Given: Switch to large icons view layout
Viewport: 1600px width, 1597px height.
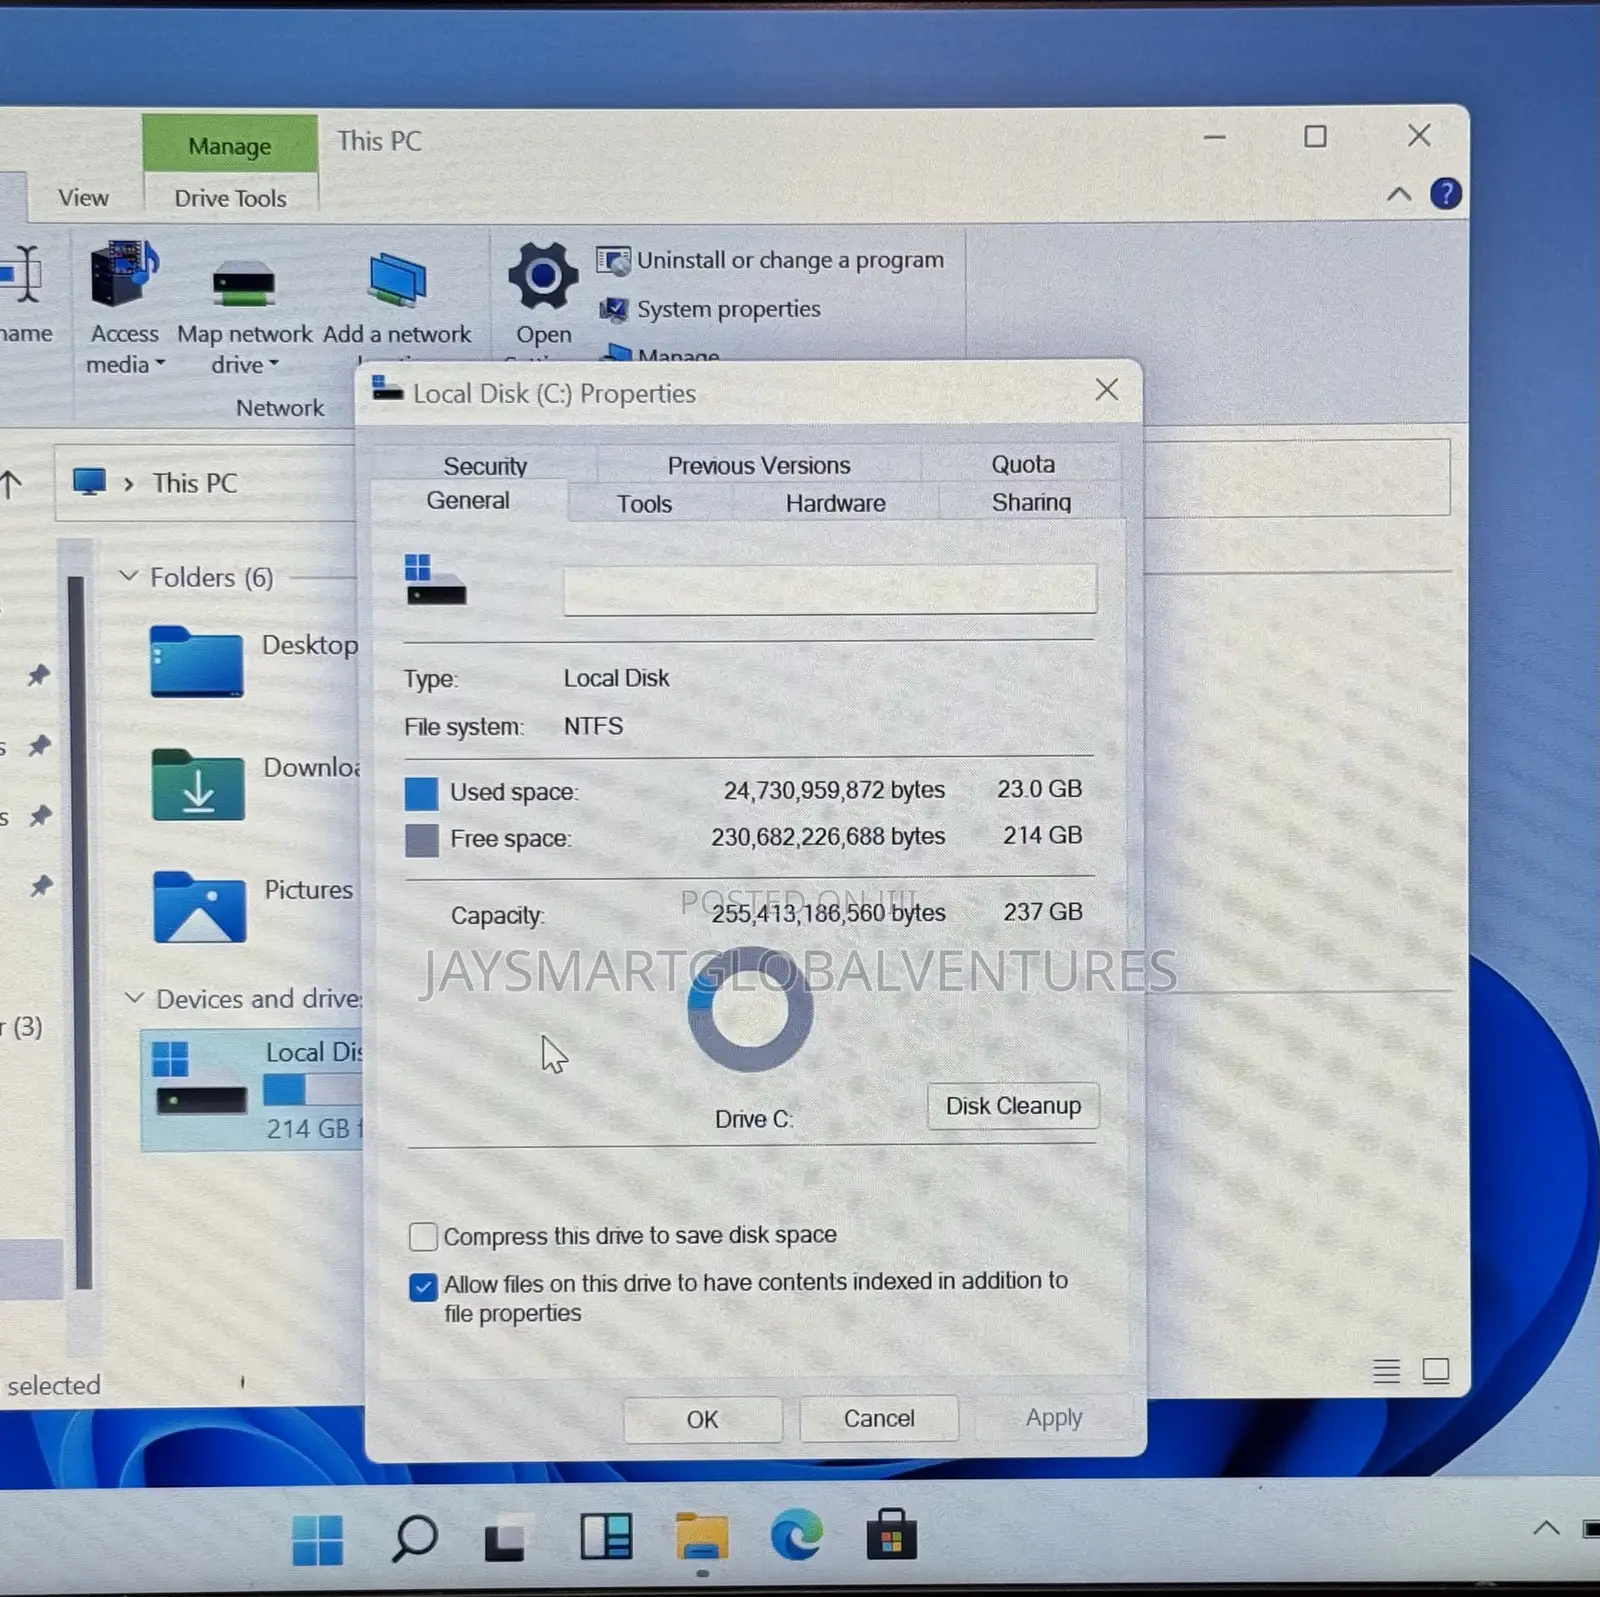Looking at the screenshot, I should click(1436, 1370).
